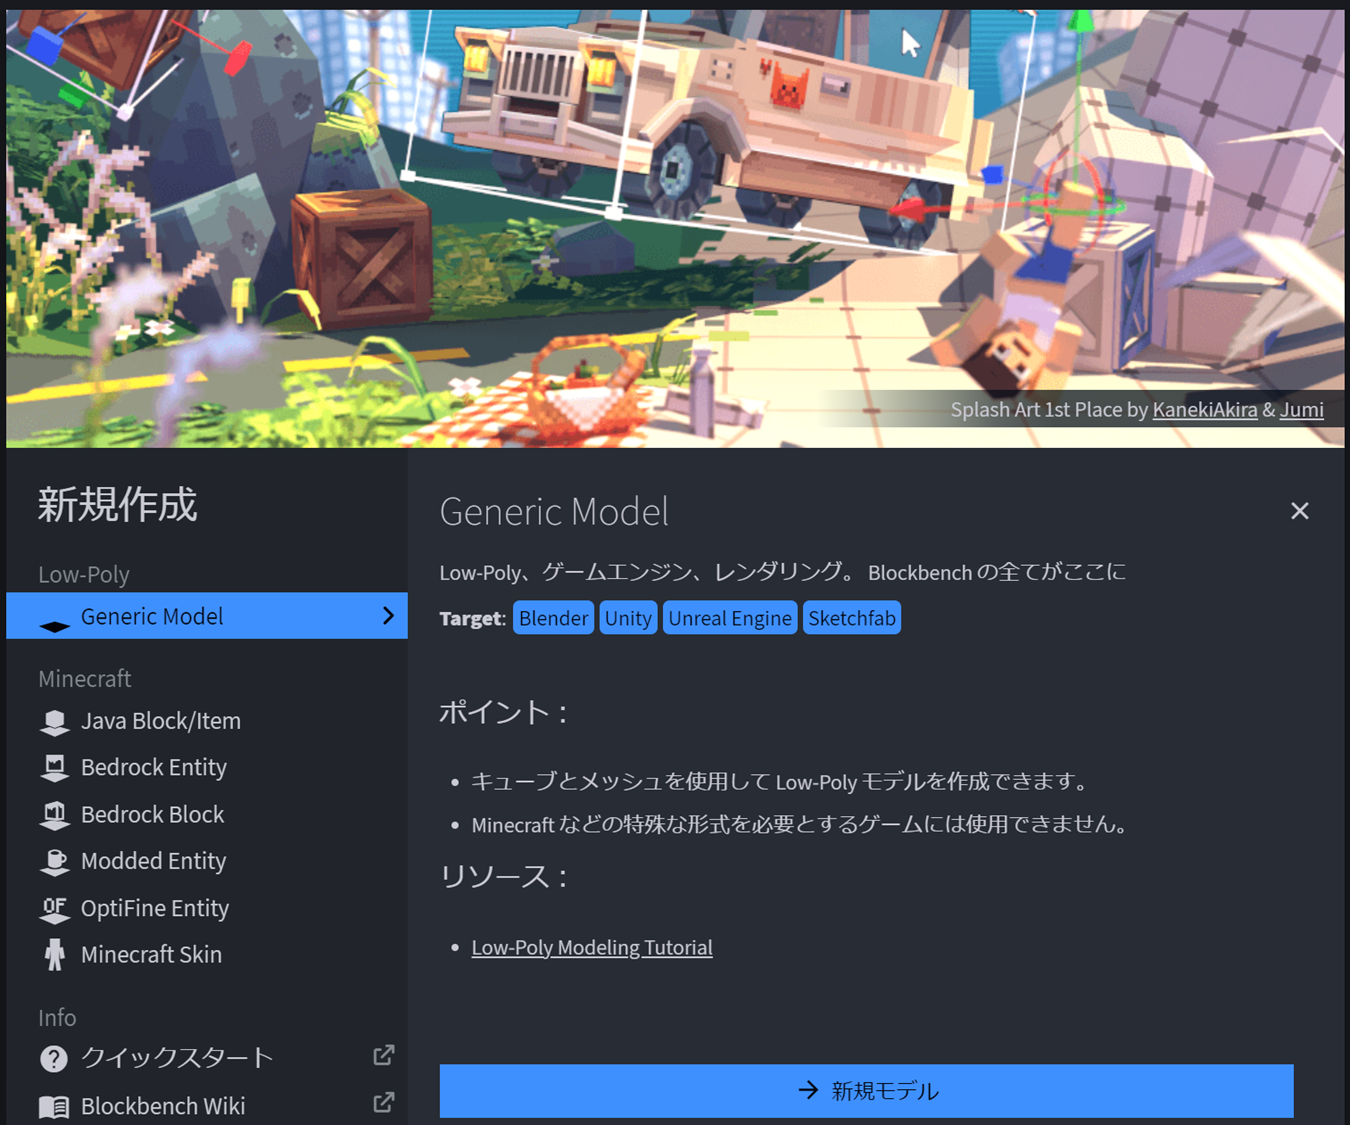Click the external-link icon beside Blockbench Wiki

(383, 1102)
